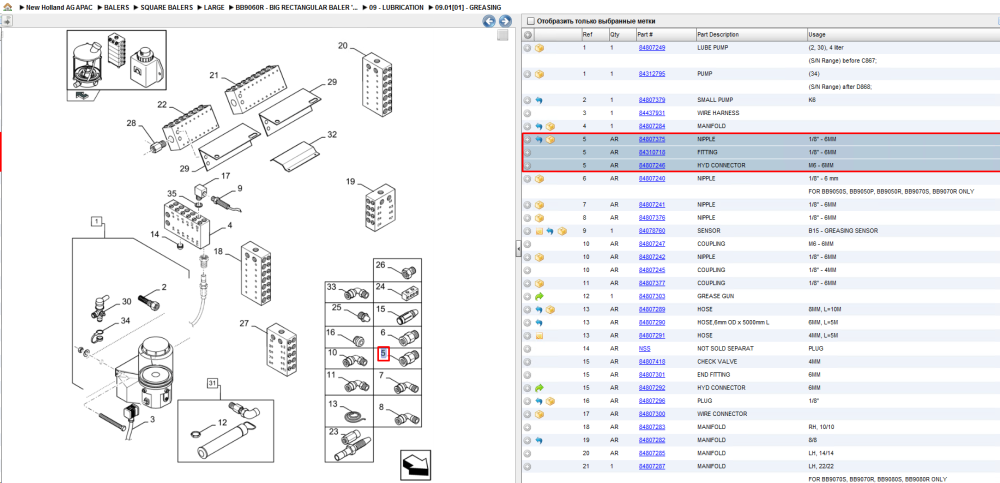The width and height of the screenshot is (1000, 483).
Task: Click package icon for NIPPLE 84807241
Action: (539, 205)
